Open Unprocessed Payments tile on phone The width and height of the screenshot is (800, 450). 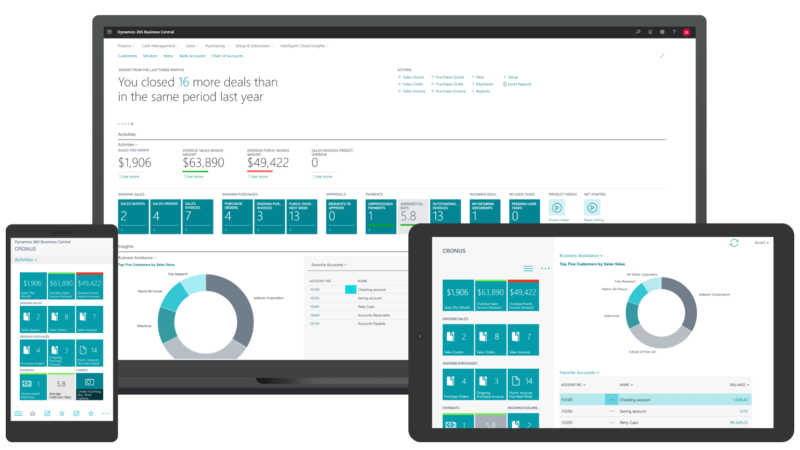click(x=33, y=387)
